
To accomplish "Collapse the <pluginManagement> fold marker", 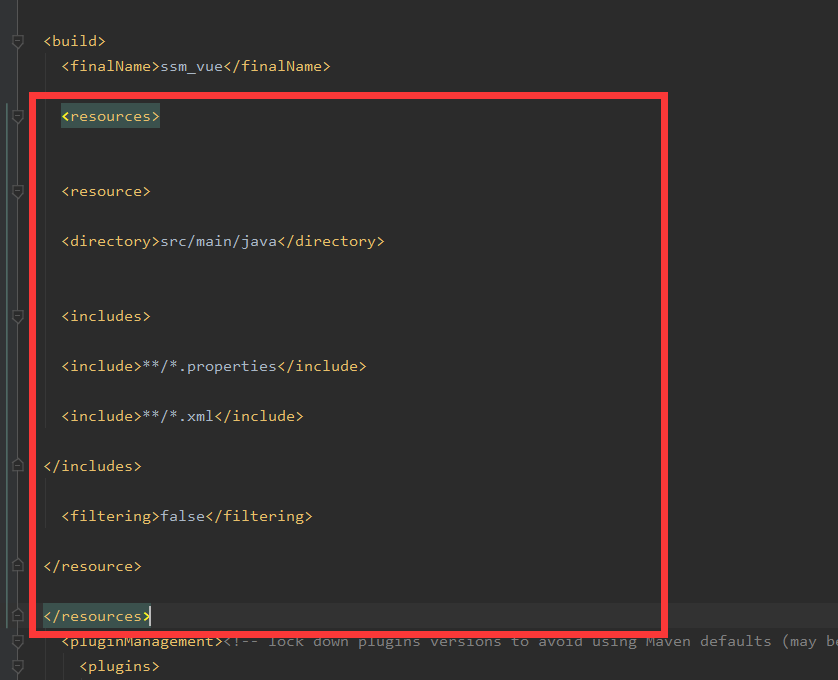I will pos(18,641).
